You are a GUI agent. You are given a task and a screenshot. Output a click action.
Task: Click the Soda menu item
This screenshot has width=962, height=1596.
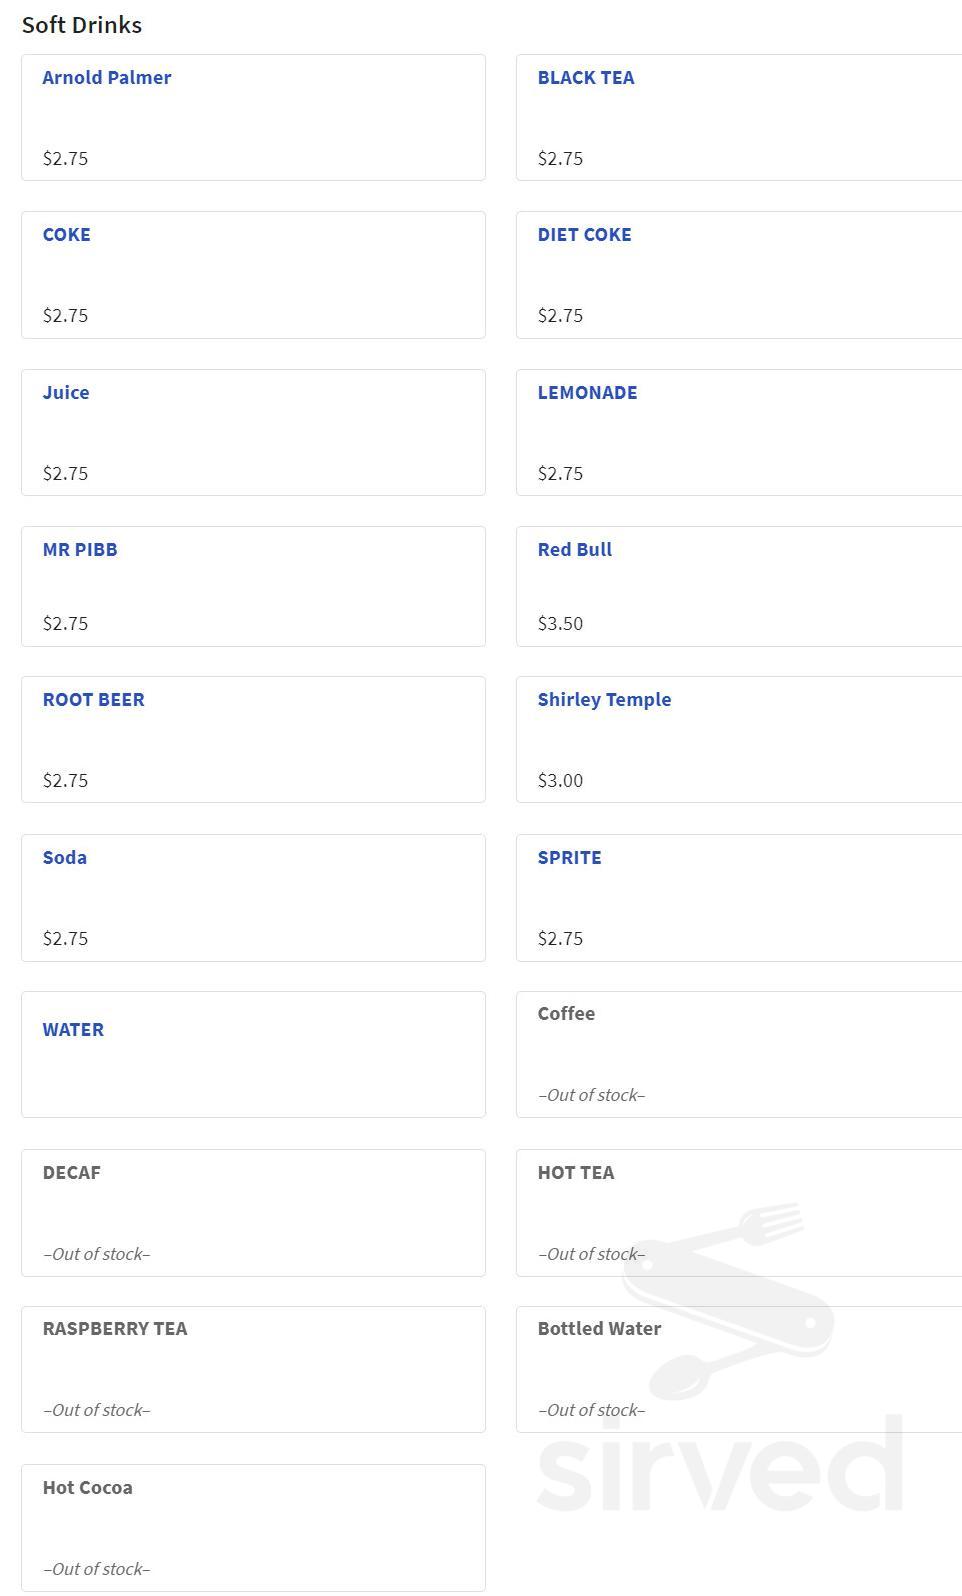65,858
